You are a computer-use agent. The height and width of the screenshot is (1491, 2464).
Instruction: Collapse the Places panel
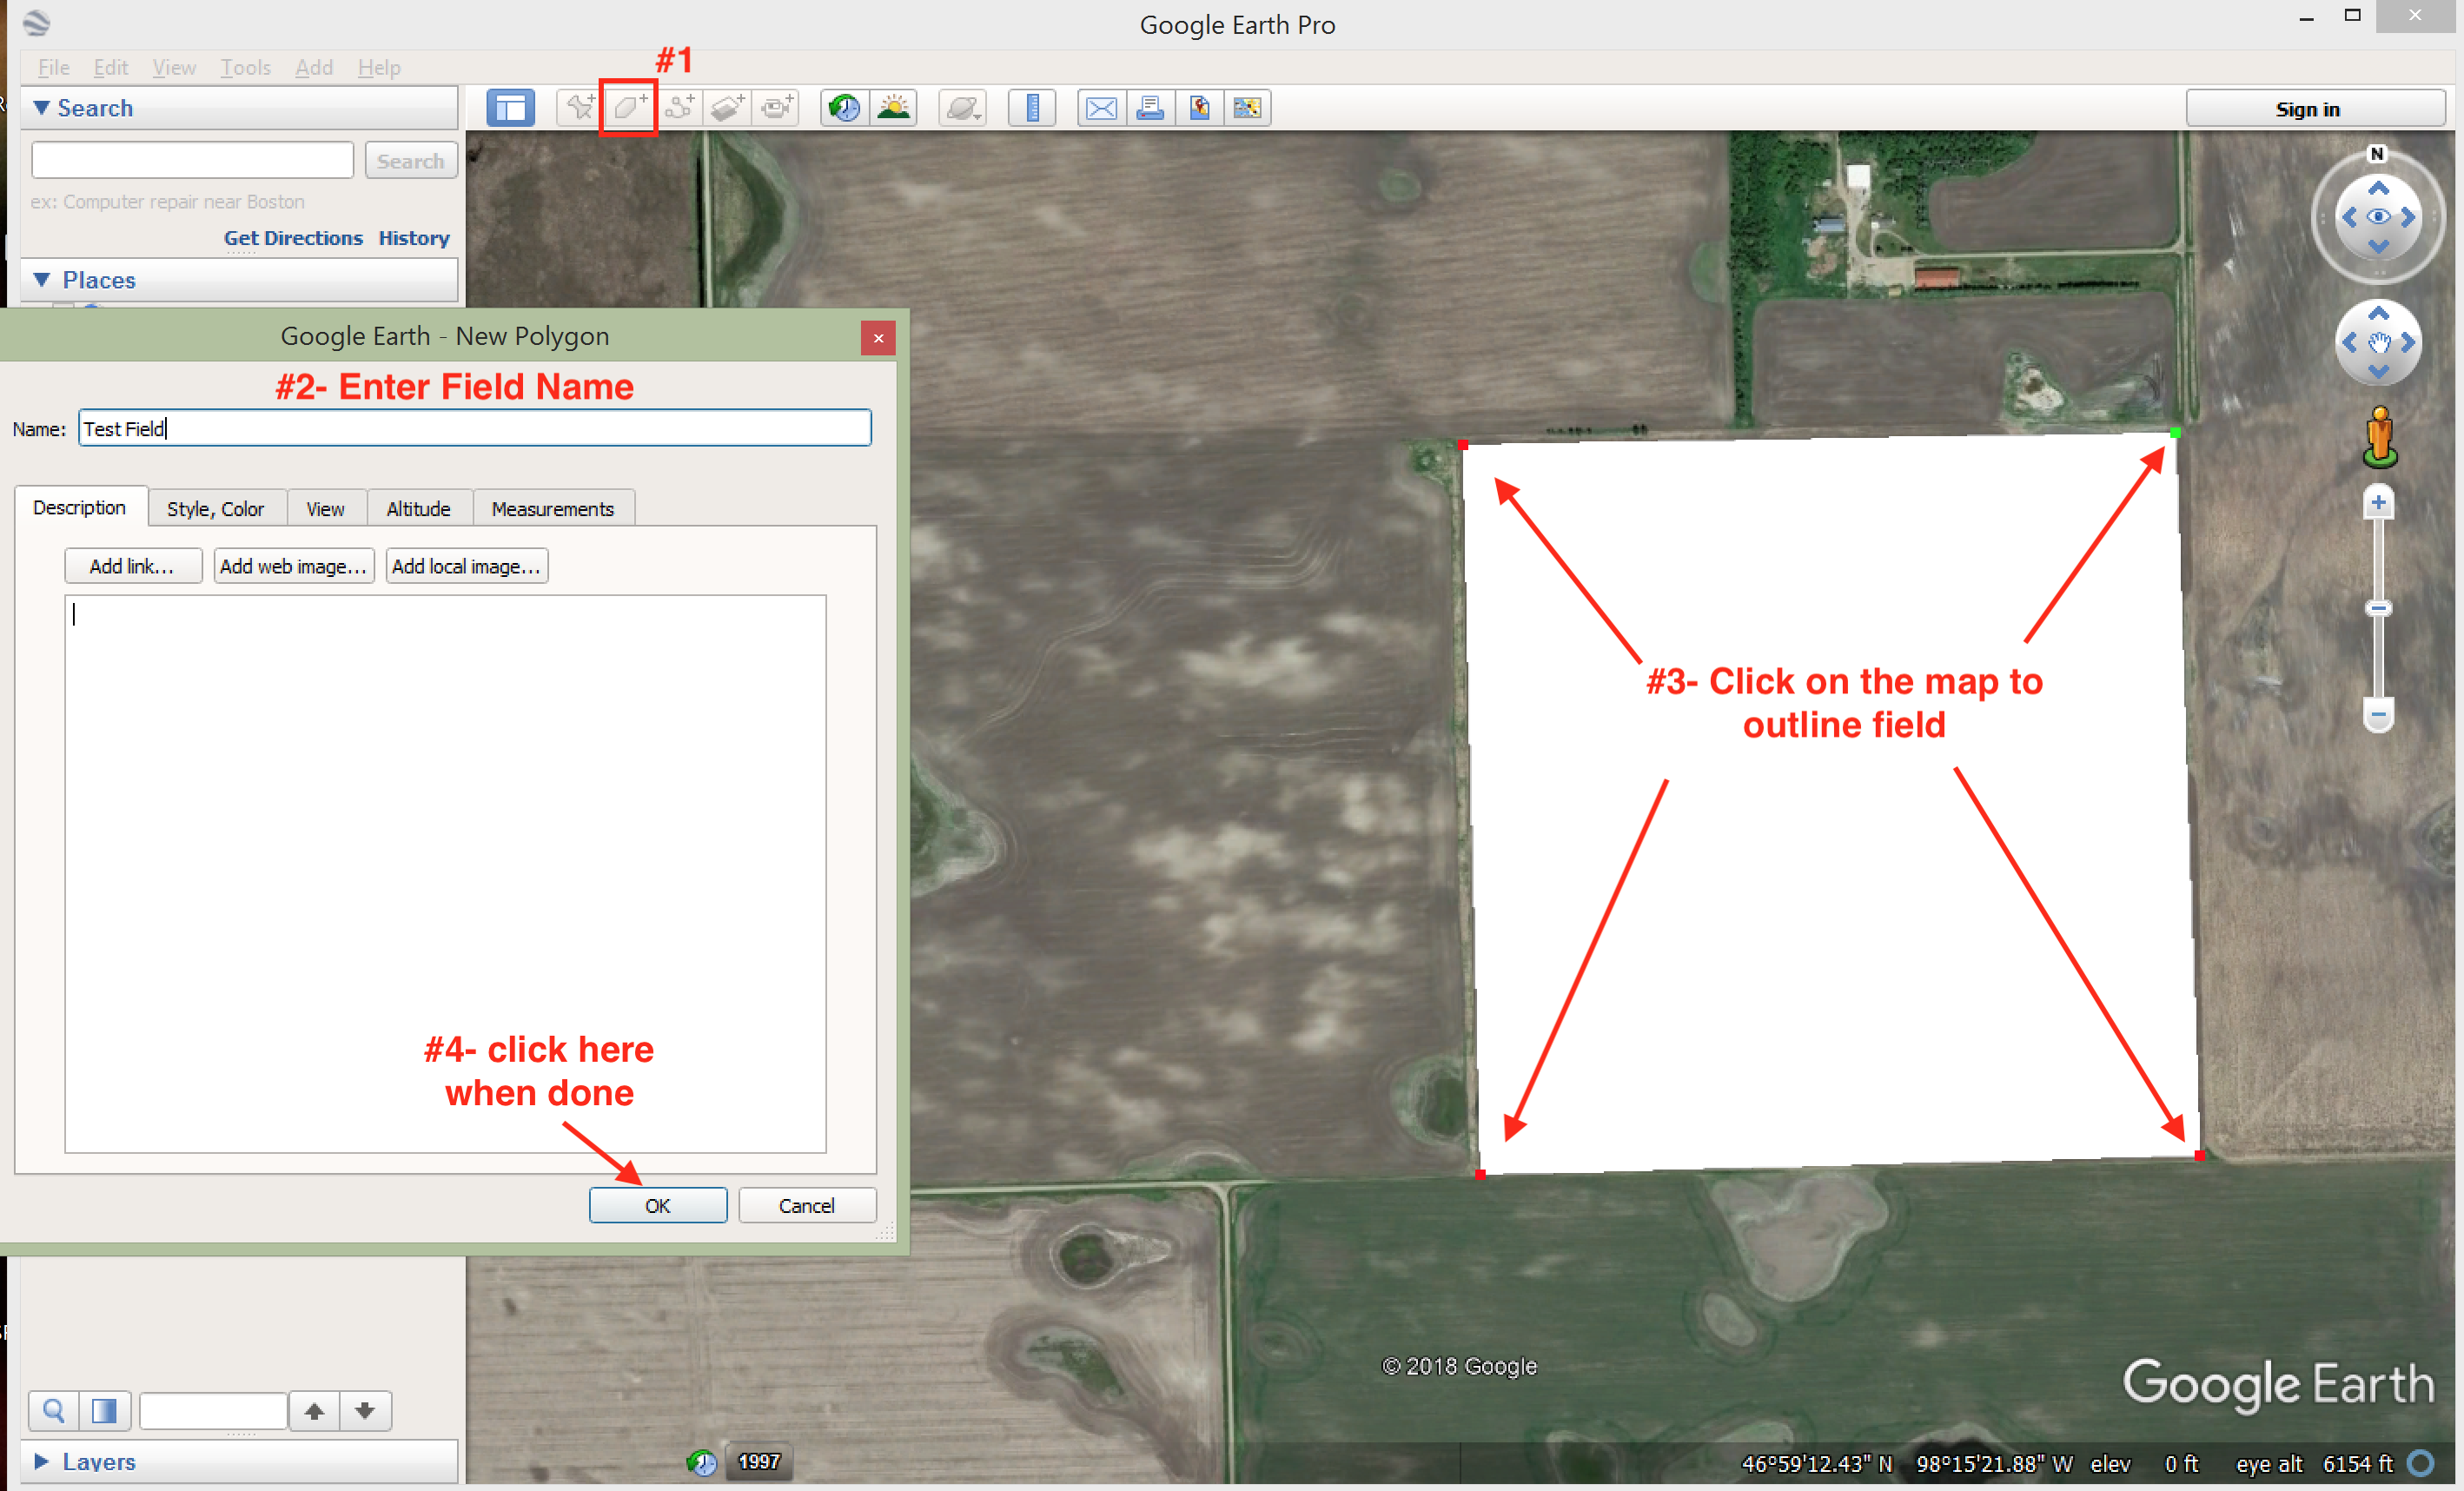click(x=41, y=279)
